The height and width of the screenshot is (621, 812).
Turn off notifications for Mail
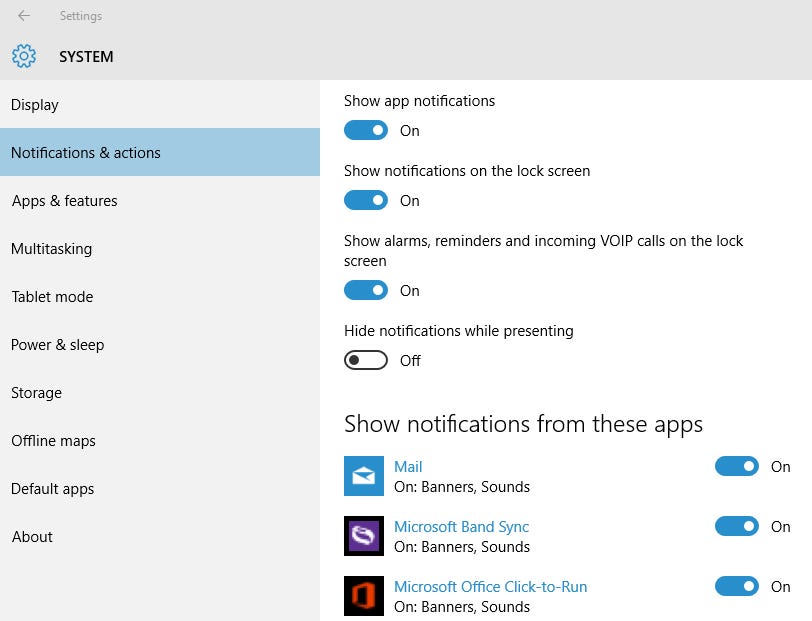[x=737, y=466]
